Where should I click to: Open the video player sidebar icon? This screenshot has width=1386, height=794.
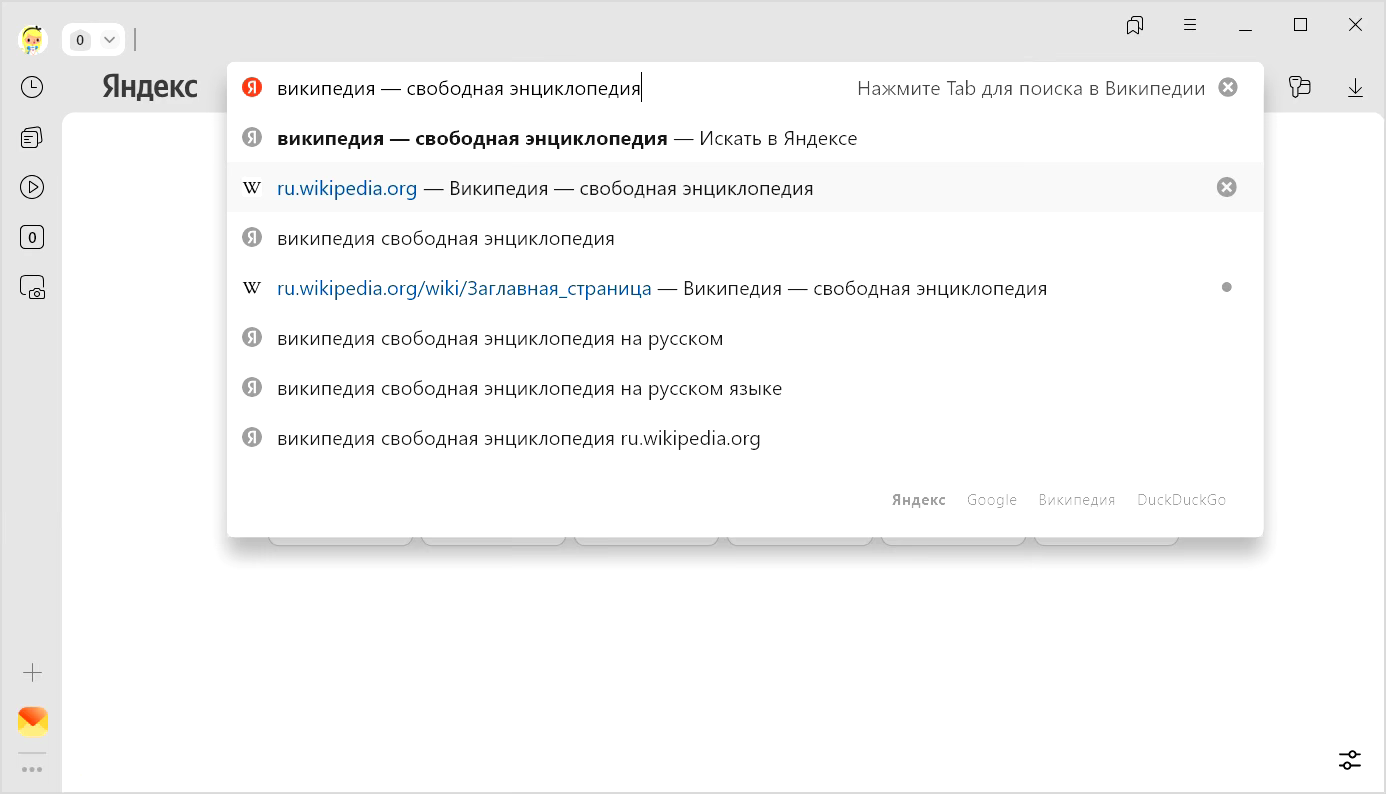point(32,187)
